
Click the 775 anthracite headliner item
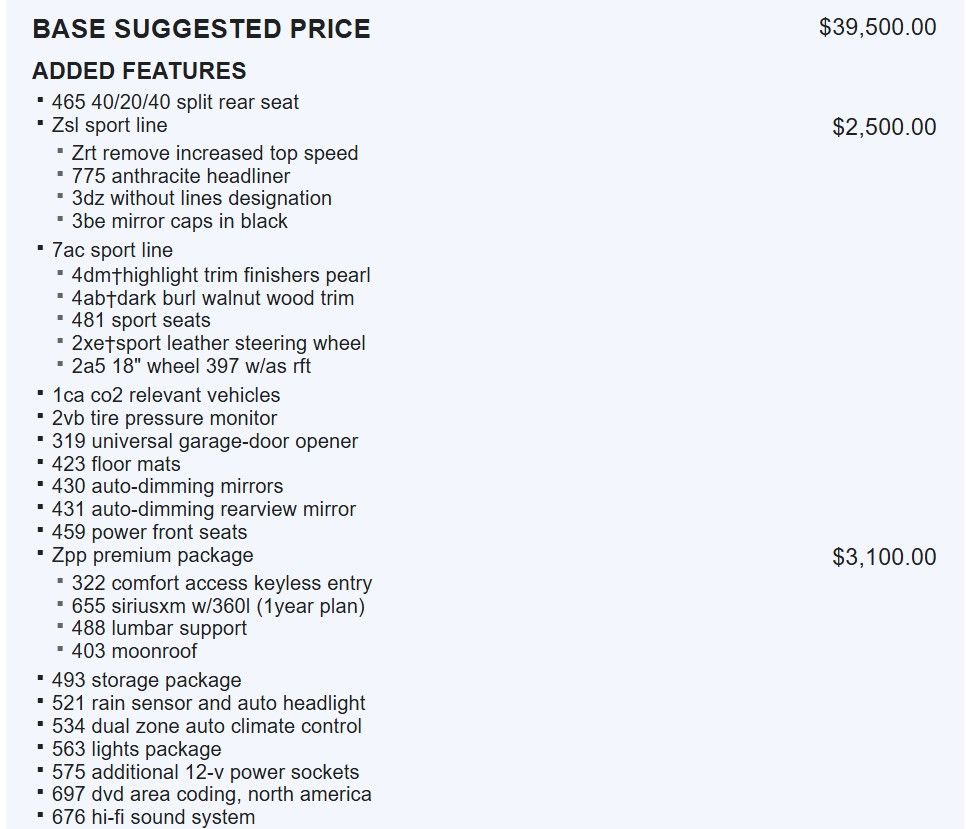(x=181, y=176)
